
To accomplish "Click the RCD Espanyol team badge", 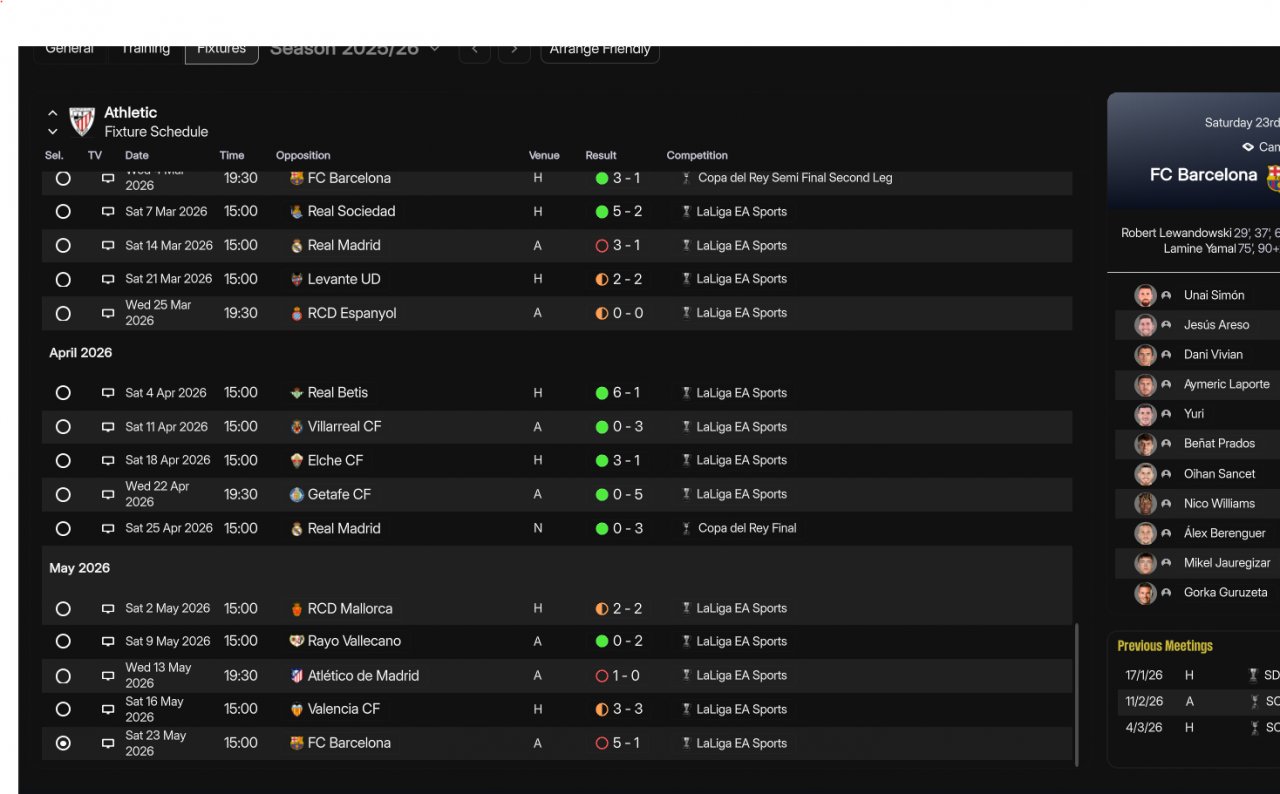I will coord(297,314).
